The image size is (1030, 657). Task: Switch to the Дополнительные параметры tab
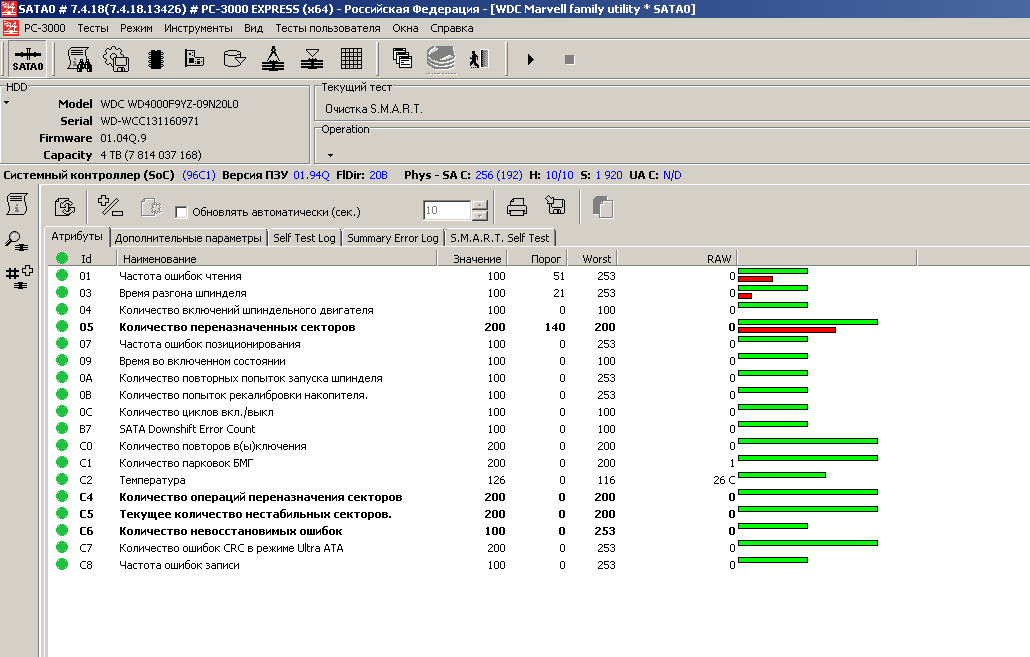pyautogui.click(x=188, y=238)
